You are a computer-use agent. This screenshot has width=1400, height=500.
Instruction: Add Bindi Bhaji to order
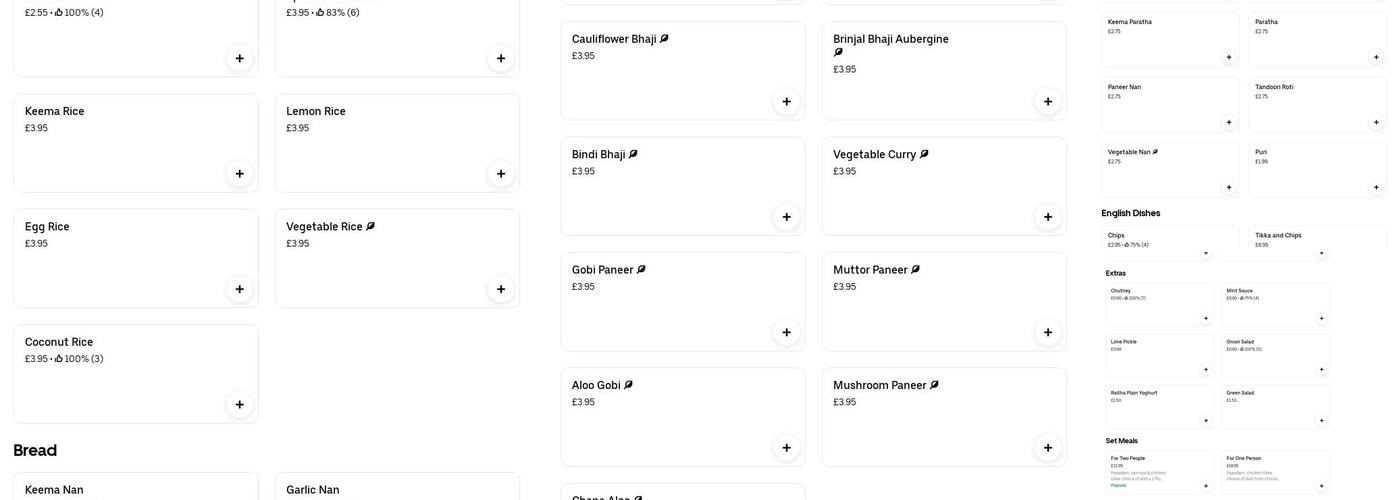point(786,217)
